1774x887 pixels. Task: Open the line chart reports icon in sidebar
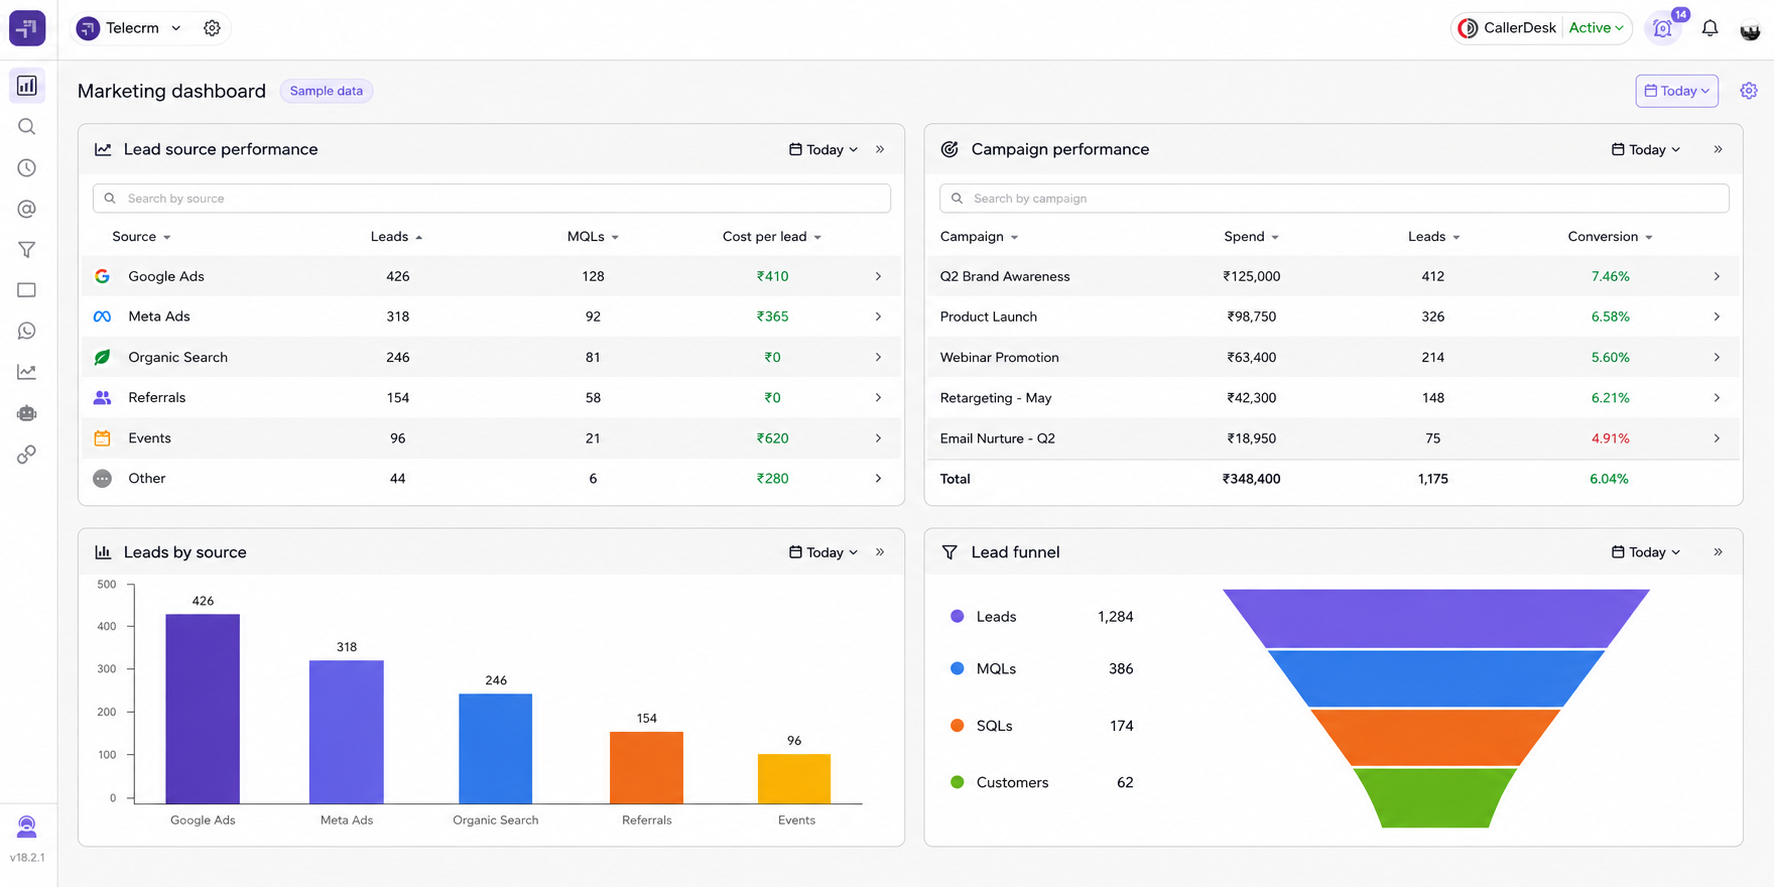(27, 372)
